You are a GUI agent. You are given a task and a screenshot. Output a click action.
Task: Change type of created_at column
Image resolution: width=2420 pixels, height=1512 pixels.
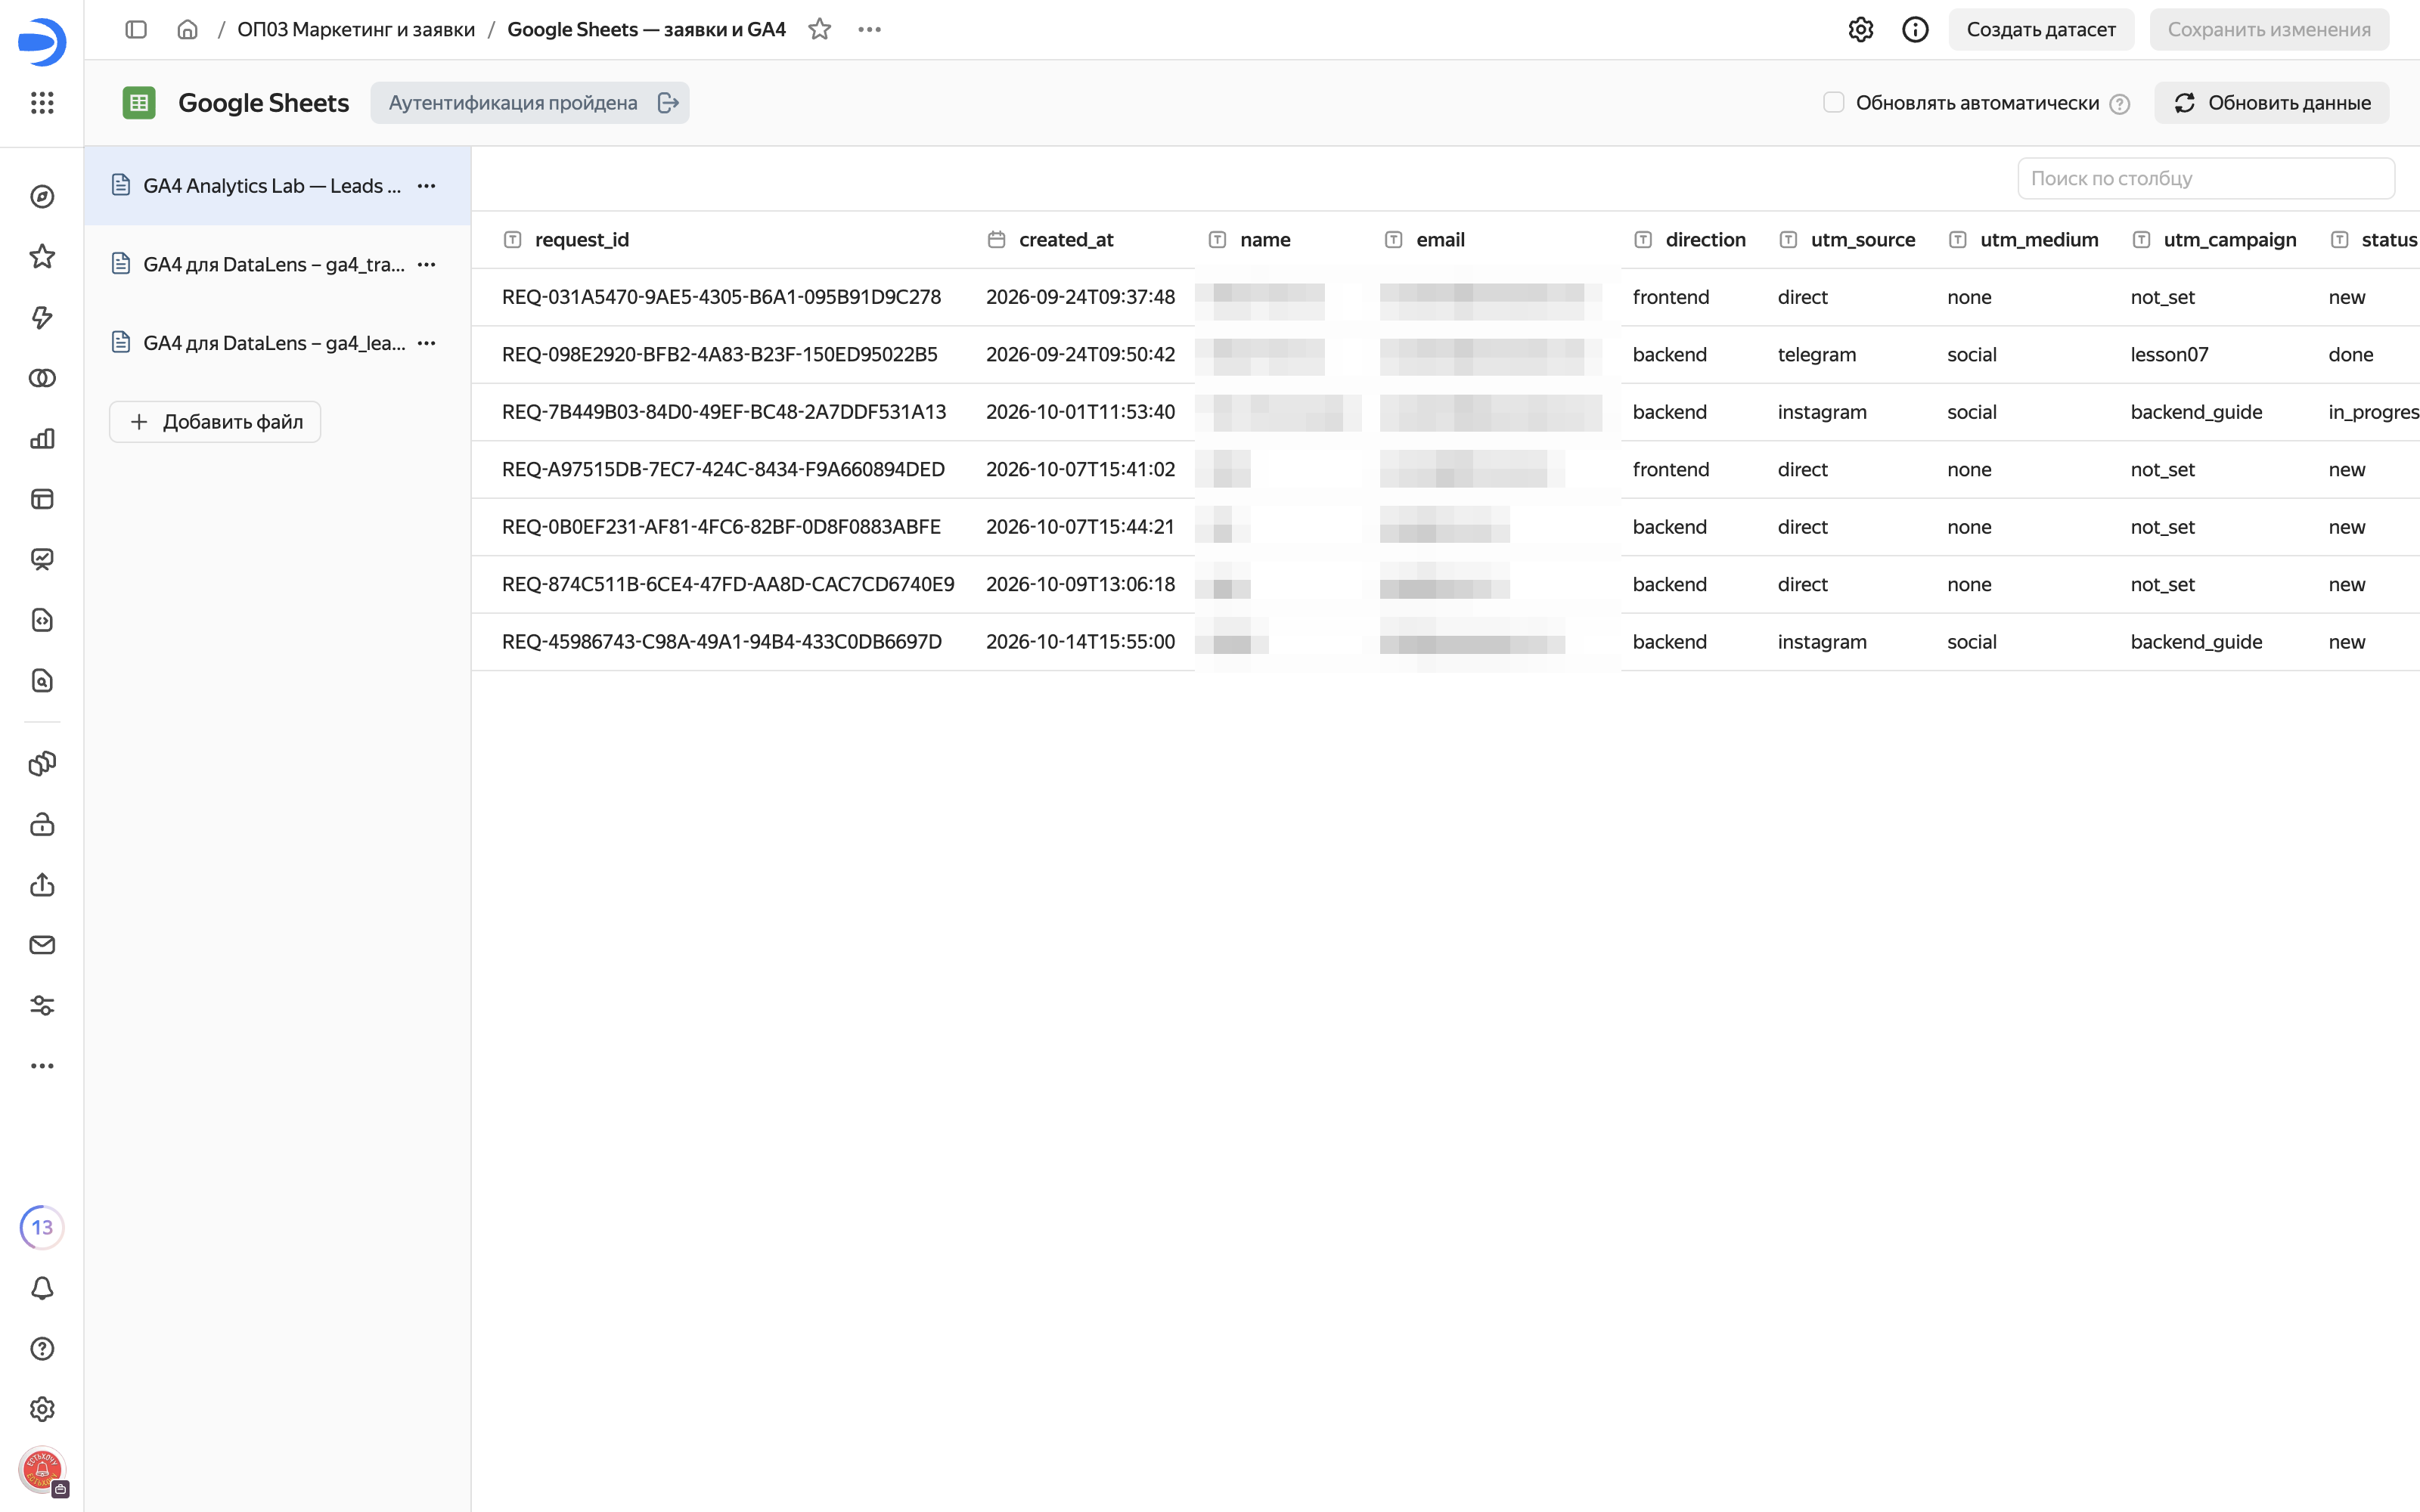coord(996,239)
